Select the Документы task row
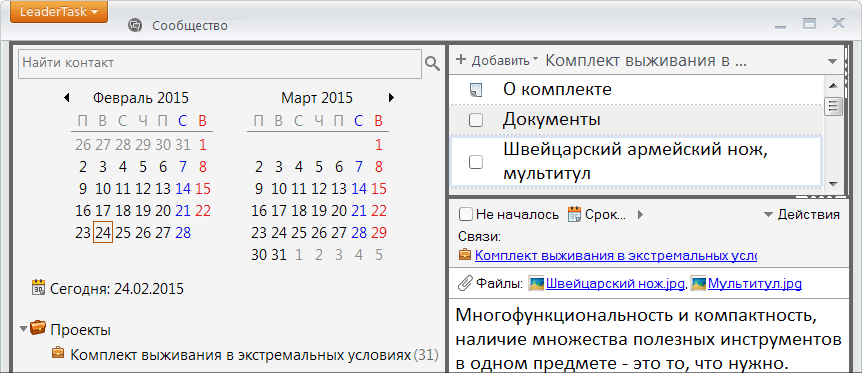The image size is (862, 373). pyautogui.click(x=637, y=120)
